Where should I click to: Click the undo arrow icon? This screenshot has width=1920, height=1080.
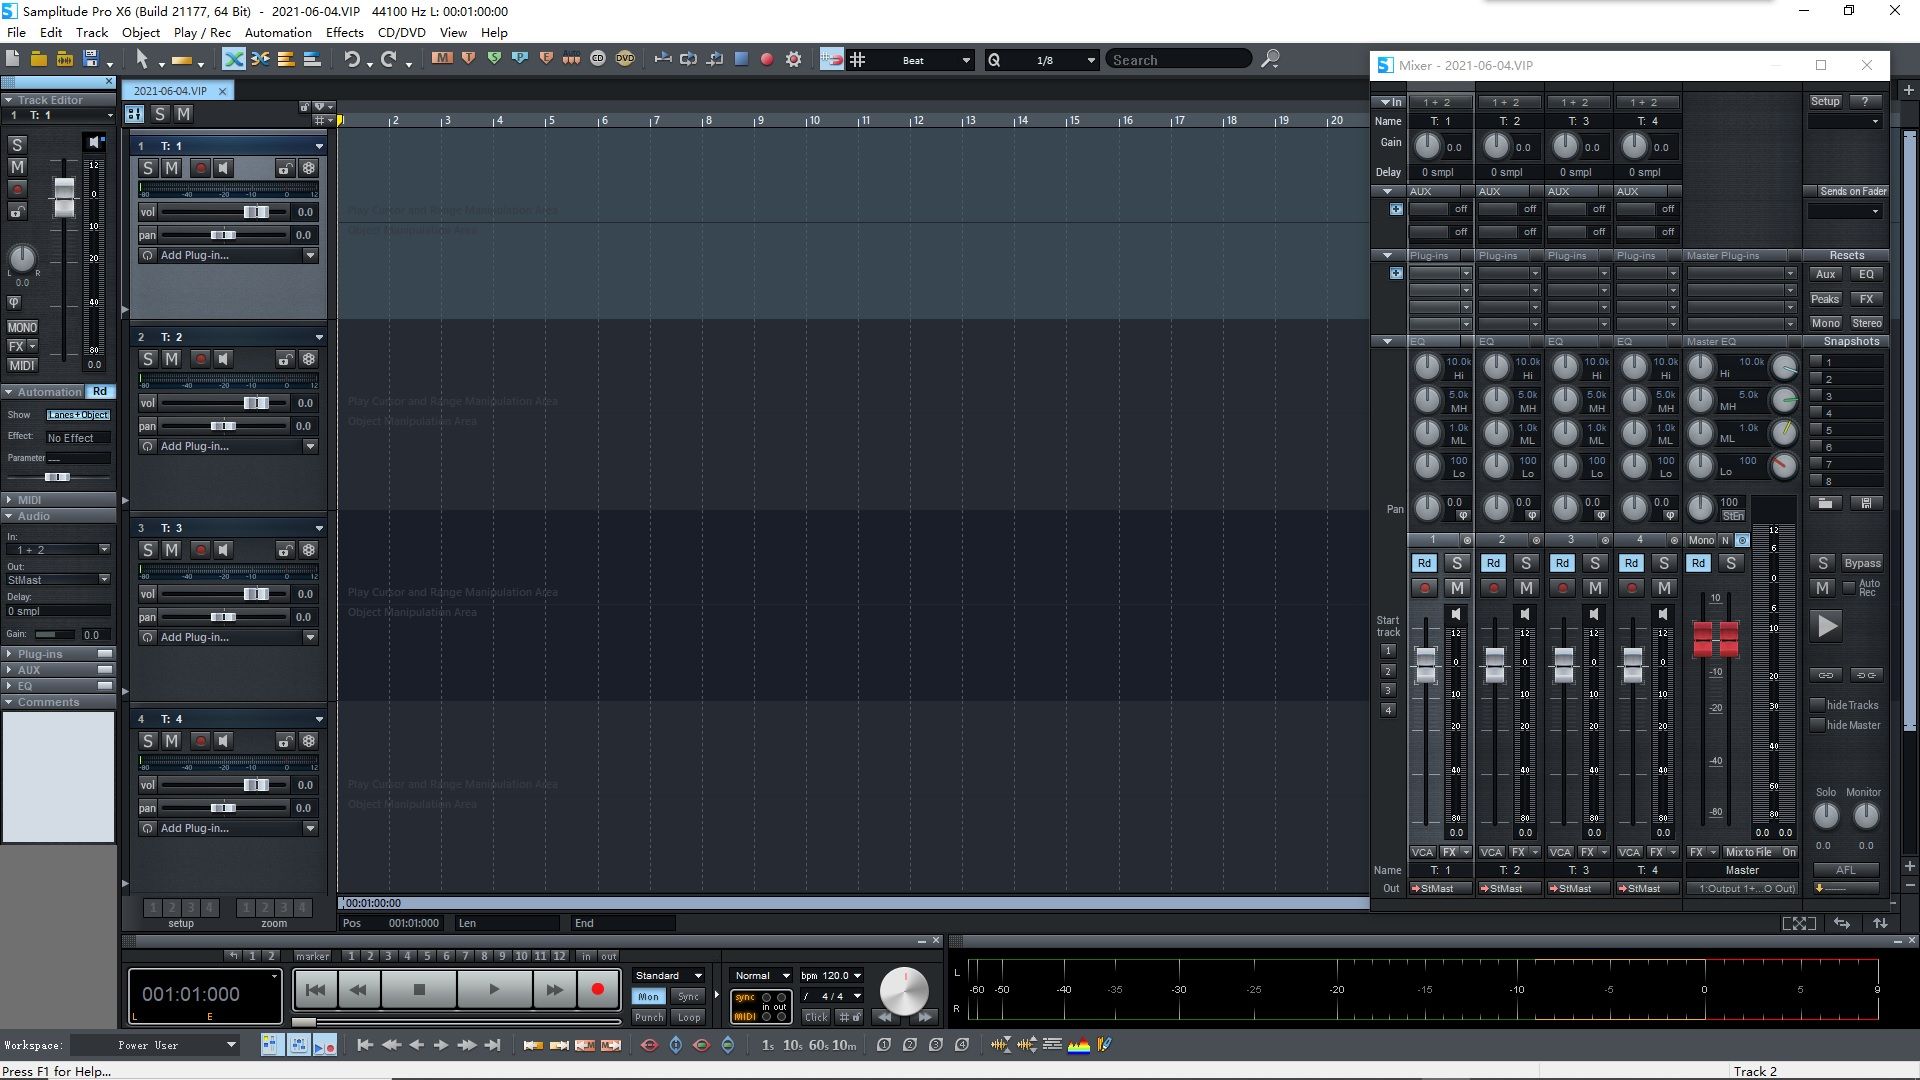pyautogui.click(x=352, y=60)
